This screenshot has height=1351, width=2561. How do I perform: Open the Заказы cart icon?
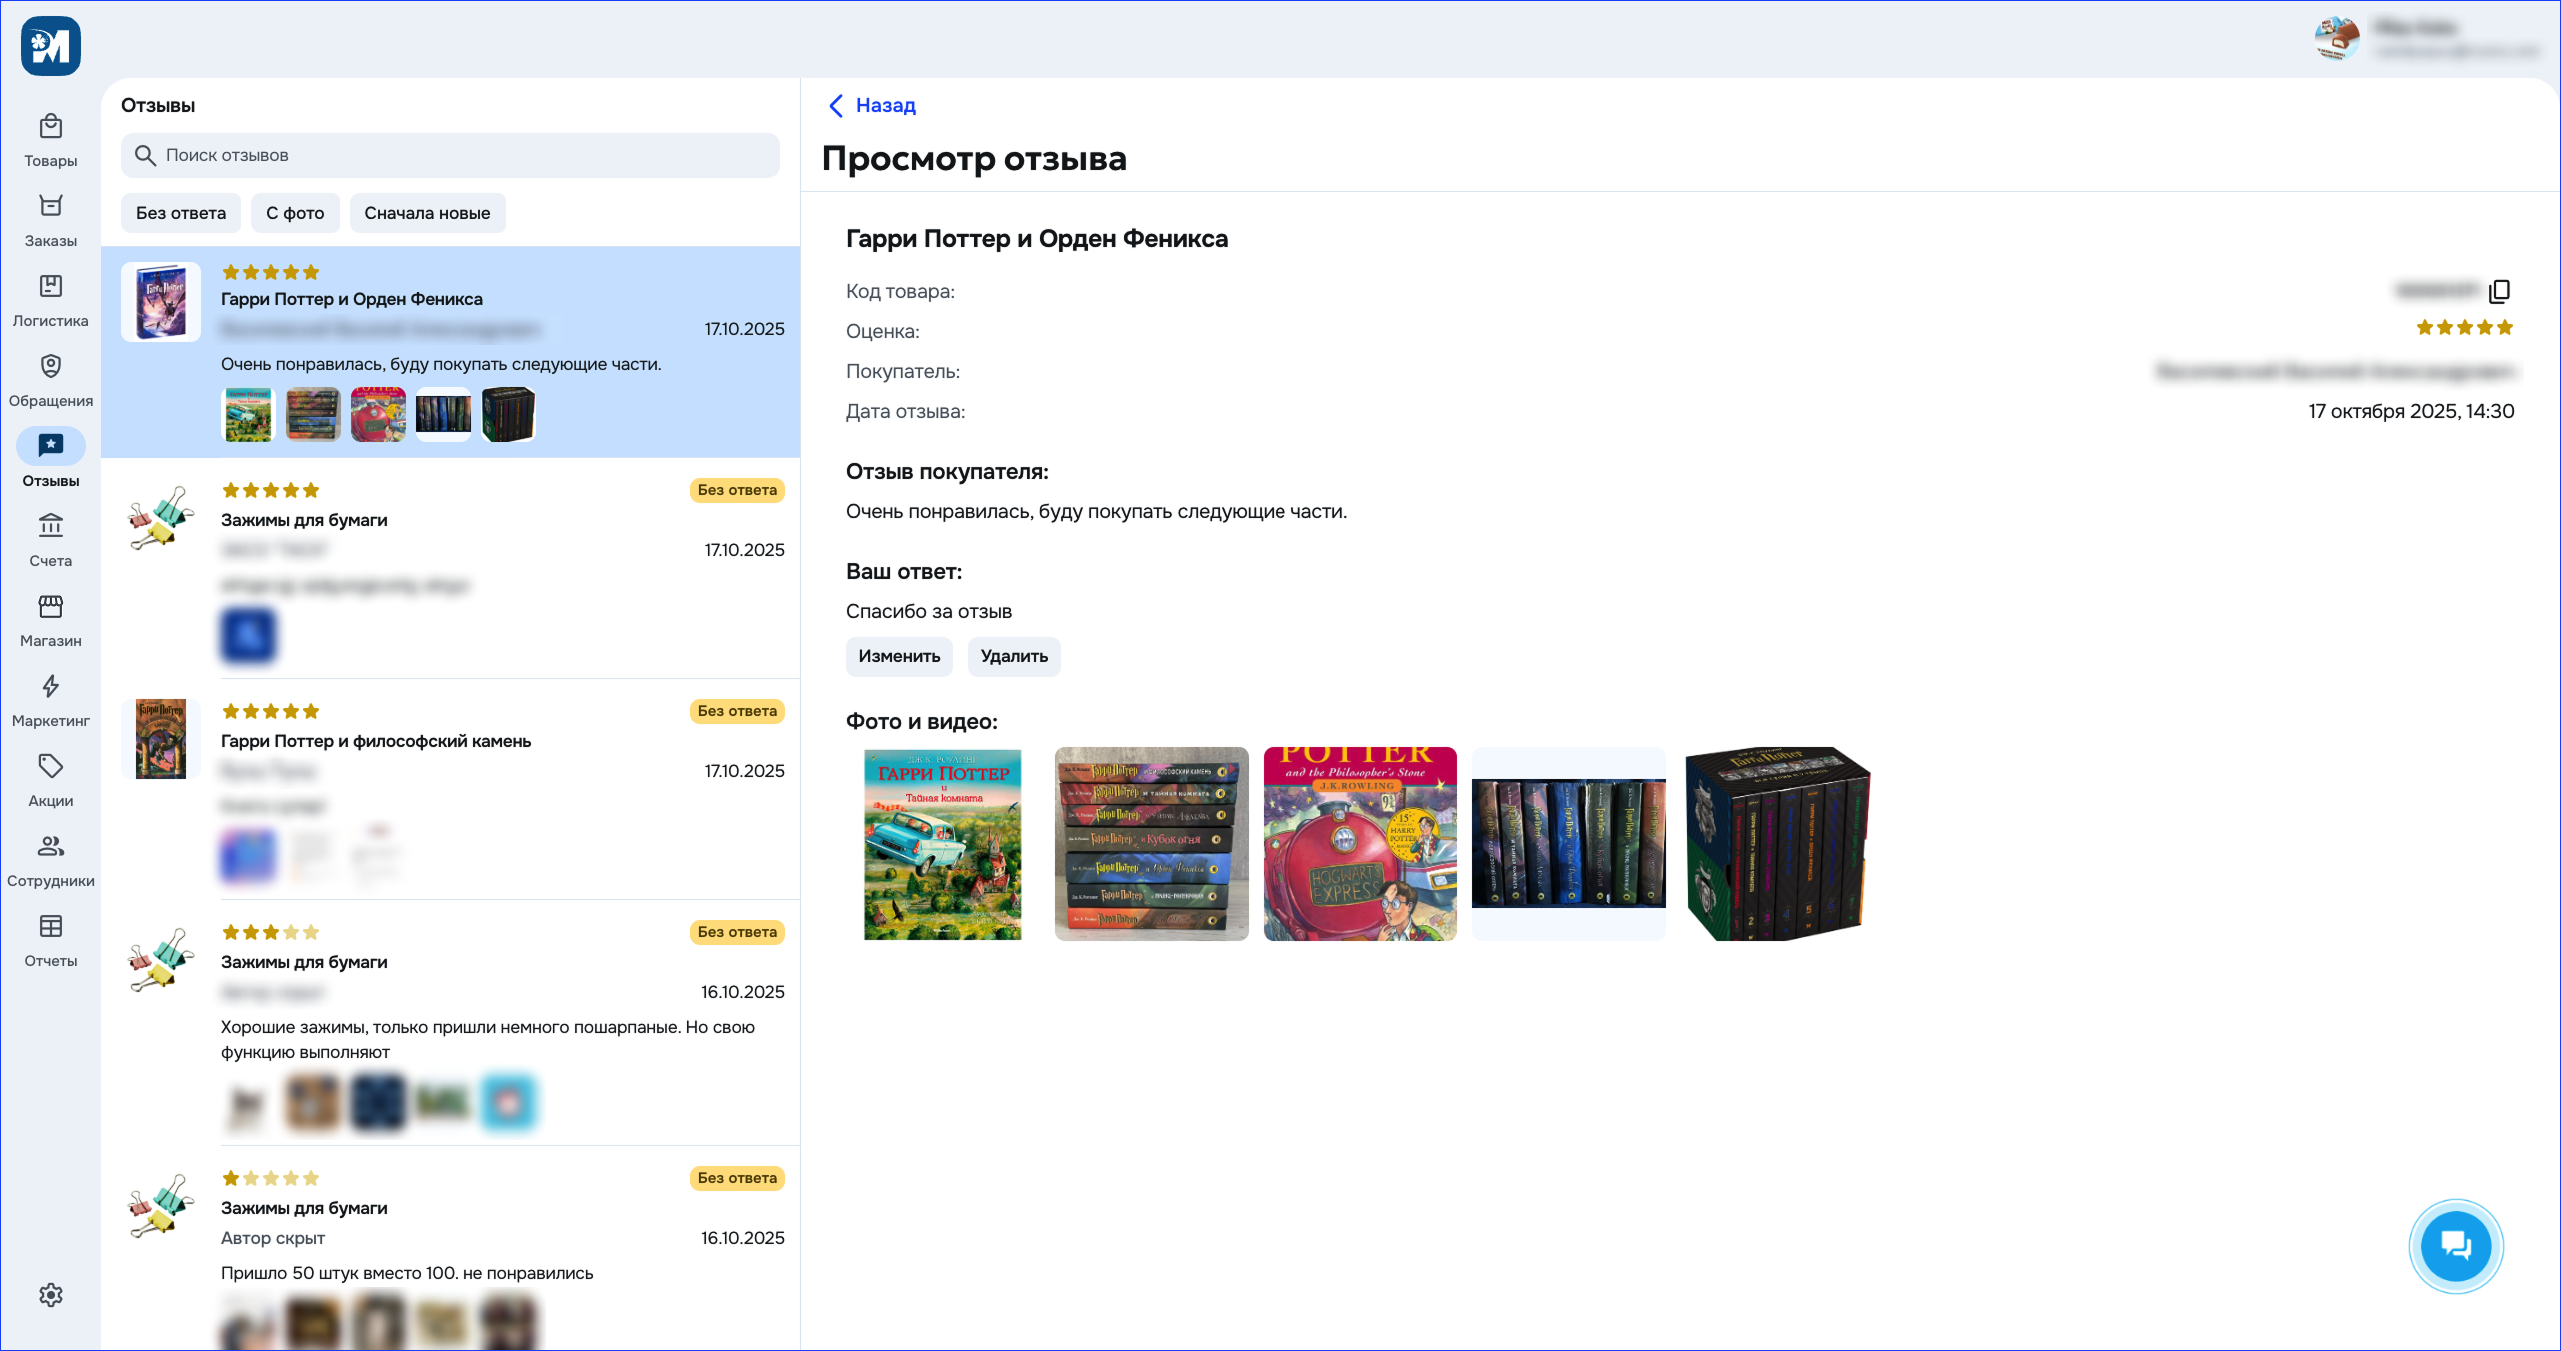pos(51,207)
